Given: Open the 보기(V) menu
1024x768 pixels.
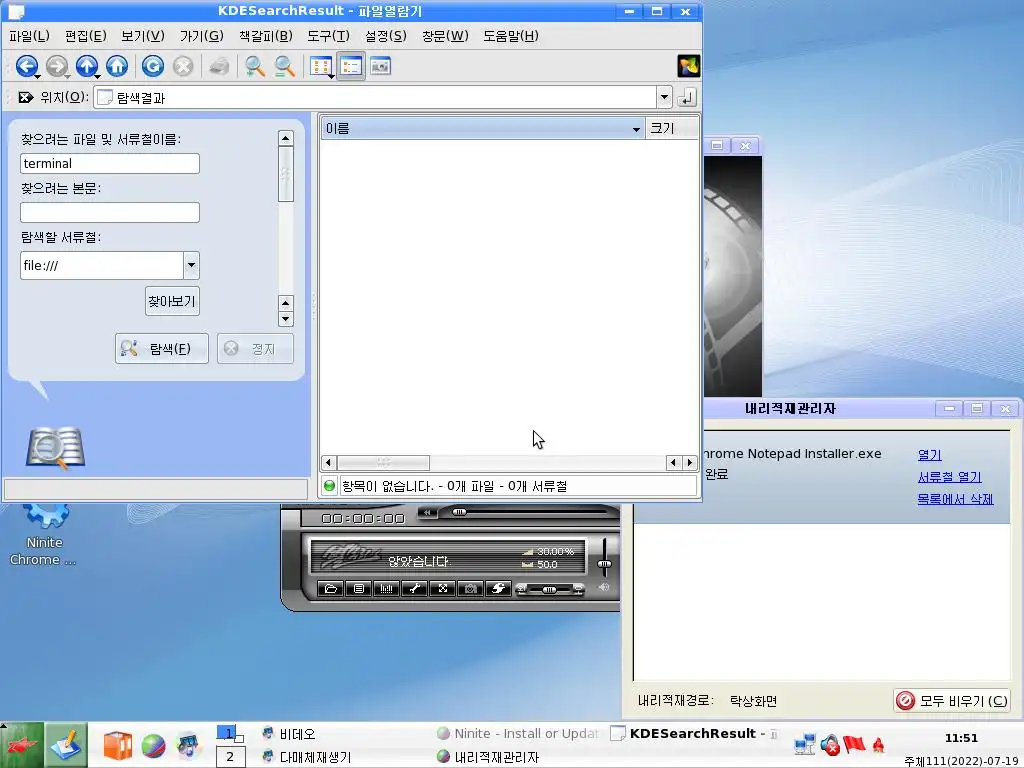Looking at the screenshot, I should click(x=143, y=36).
